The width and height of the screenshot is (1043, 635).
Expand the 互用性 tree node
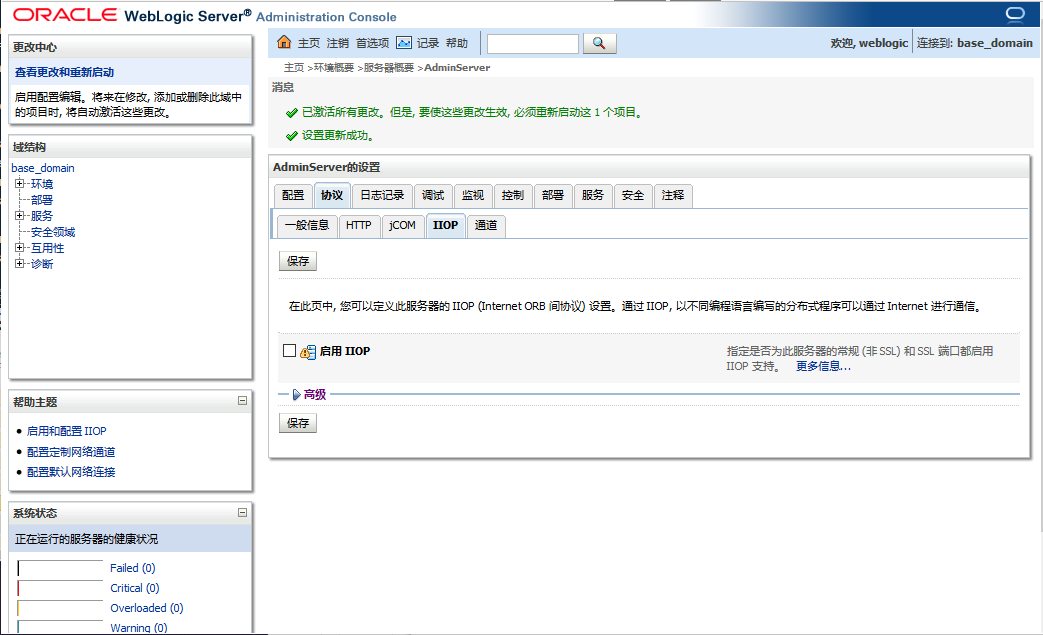pos(19,248)
